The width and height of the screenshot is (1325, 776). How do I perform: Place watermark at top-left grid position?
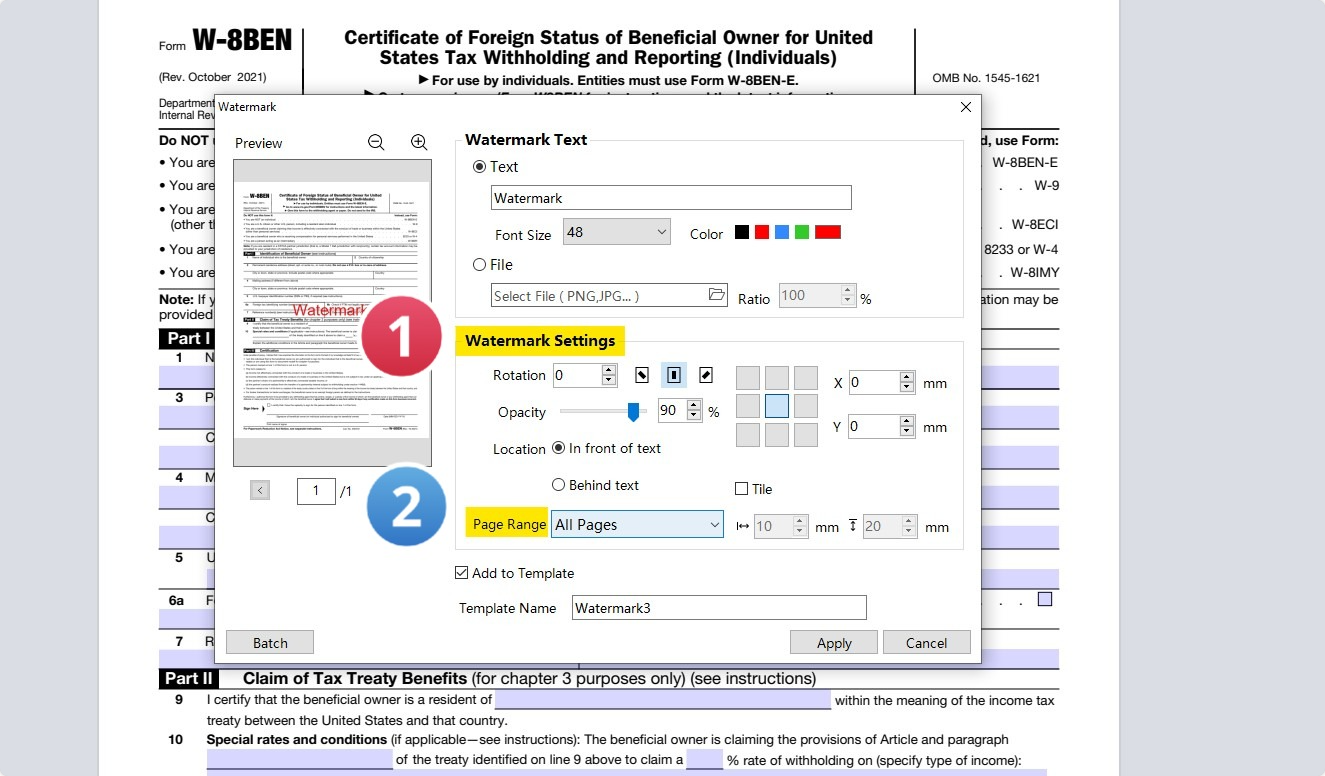[x=748, y=378]
